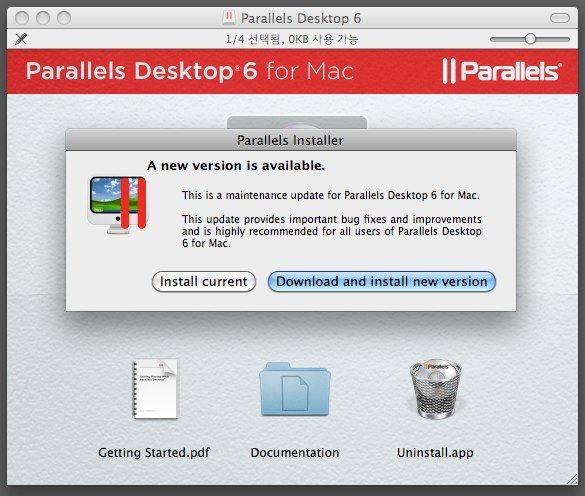Click the 'A new version is available.' heading
The height and width of the screenshot is (496, 585).
click(236, 165)
